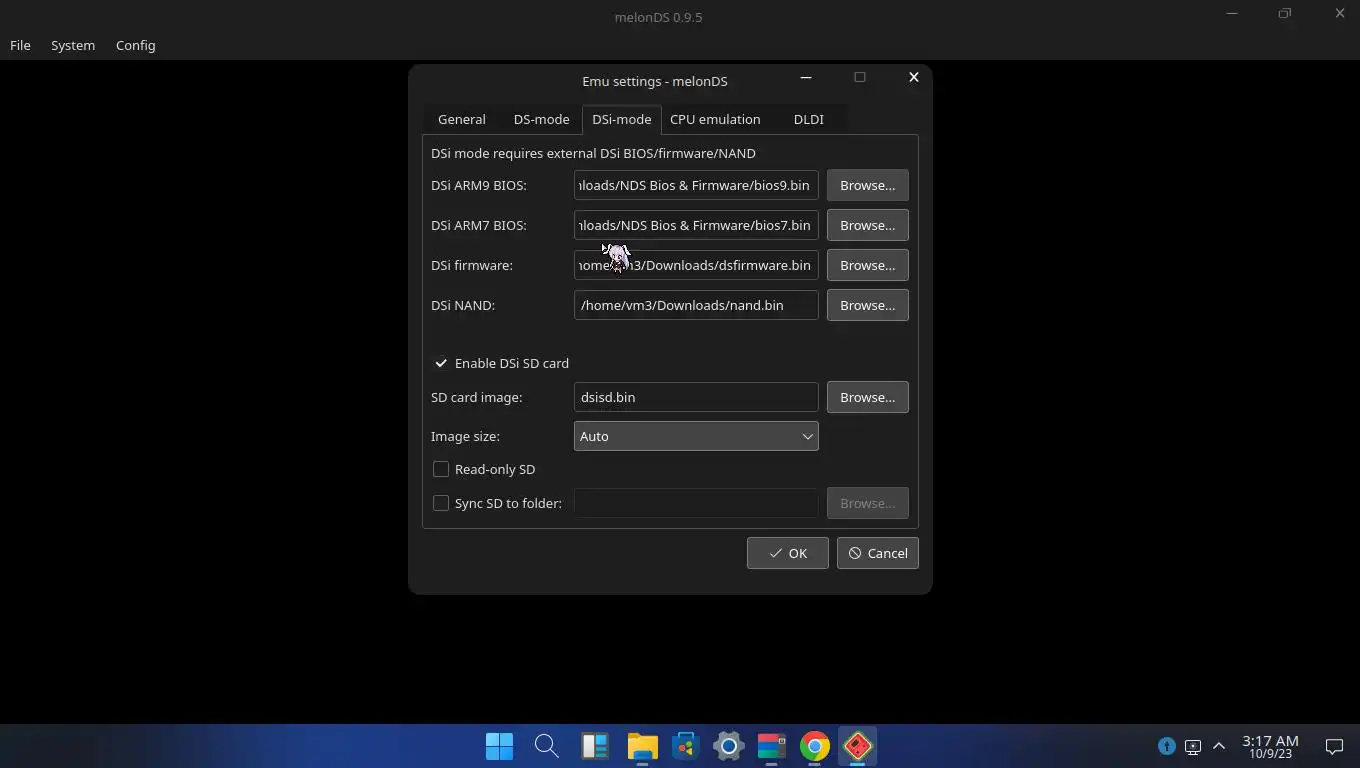Open the CPU emulation tab
This screenshot has width=1360, height=768.
(x=715, y=119)
